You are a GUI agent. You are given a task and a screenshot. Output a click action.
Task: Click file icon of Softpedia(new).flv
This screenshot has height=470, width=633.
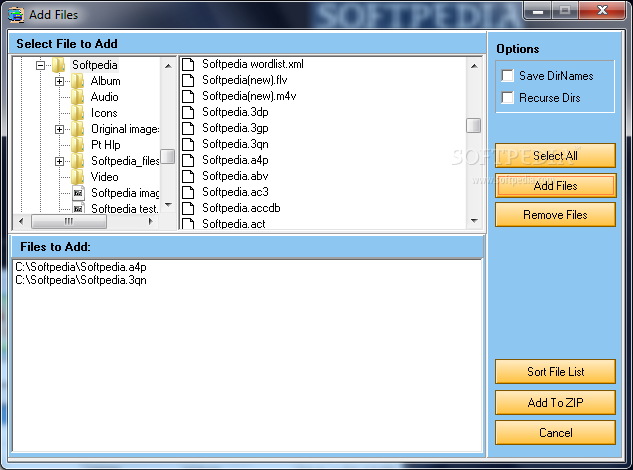[x=188, y=80]
